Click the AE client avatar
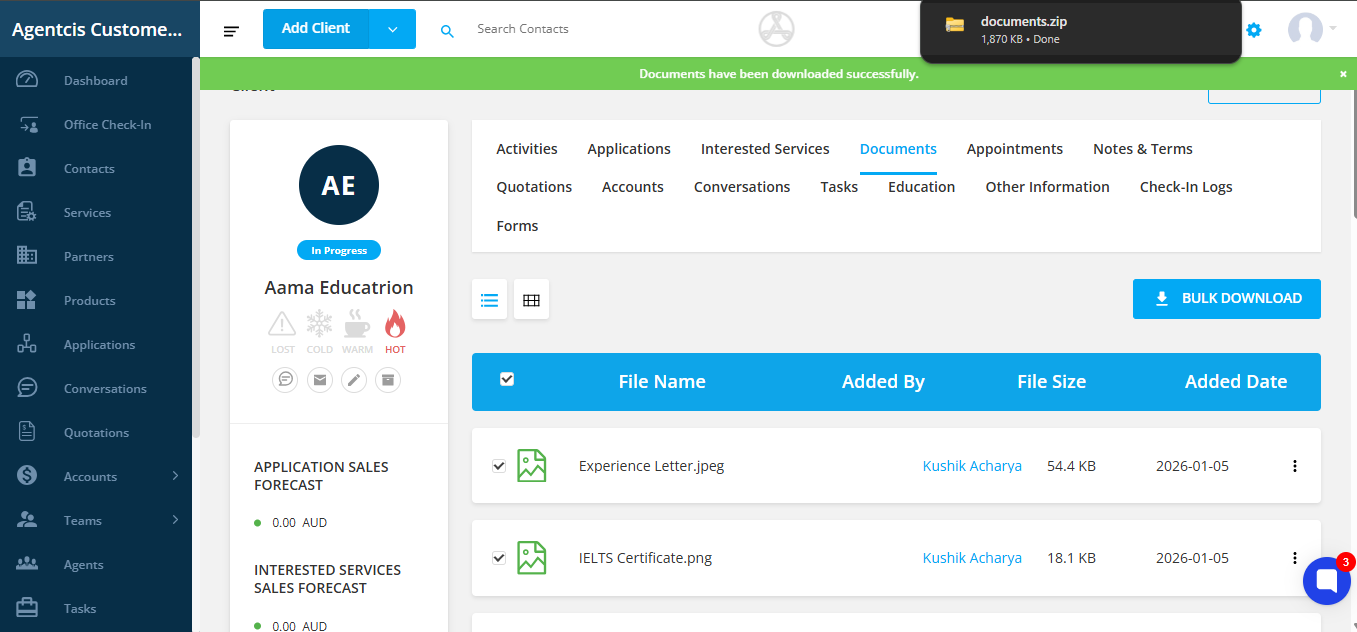This screenshot has height=632, width=1357. [x=339, y=185]
